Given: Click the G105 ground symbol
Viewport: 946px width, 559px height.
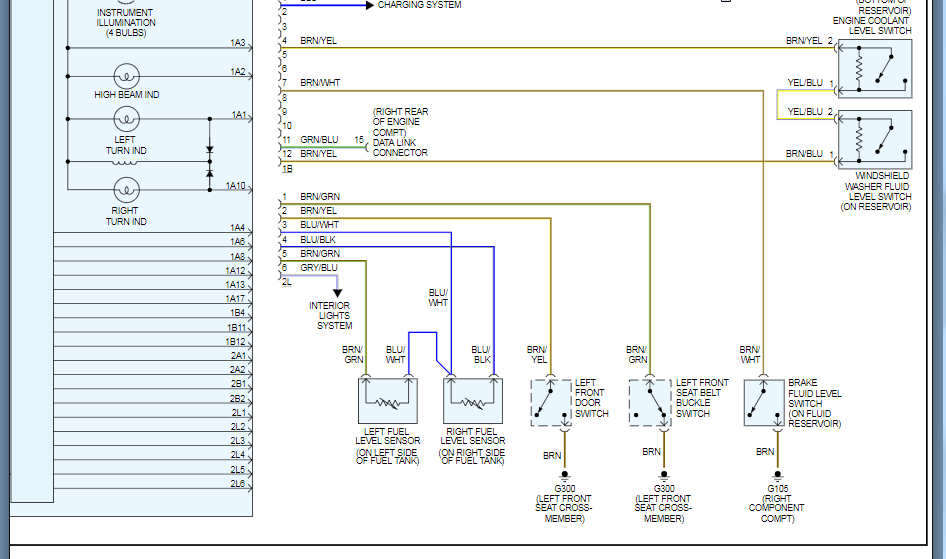Looking at the screenshot, I should pyautogui.click(x=778, y=477).
